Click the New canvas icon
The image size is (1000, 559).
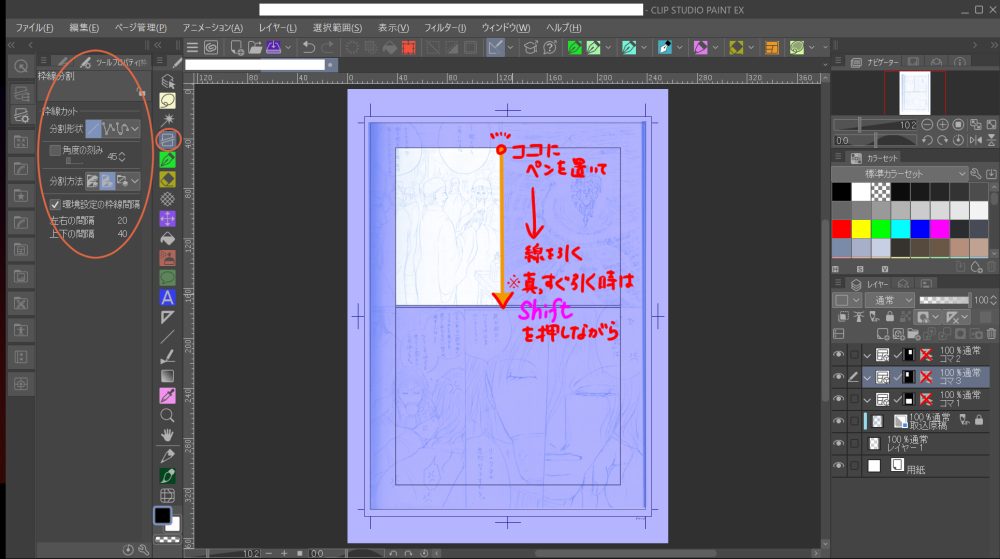pyautogui.click(x=237, y=47)
